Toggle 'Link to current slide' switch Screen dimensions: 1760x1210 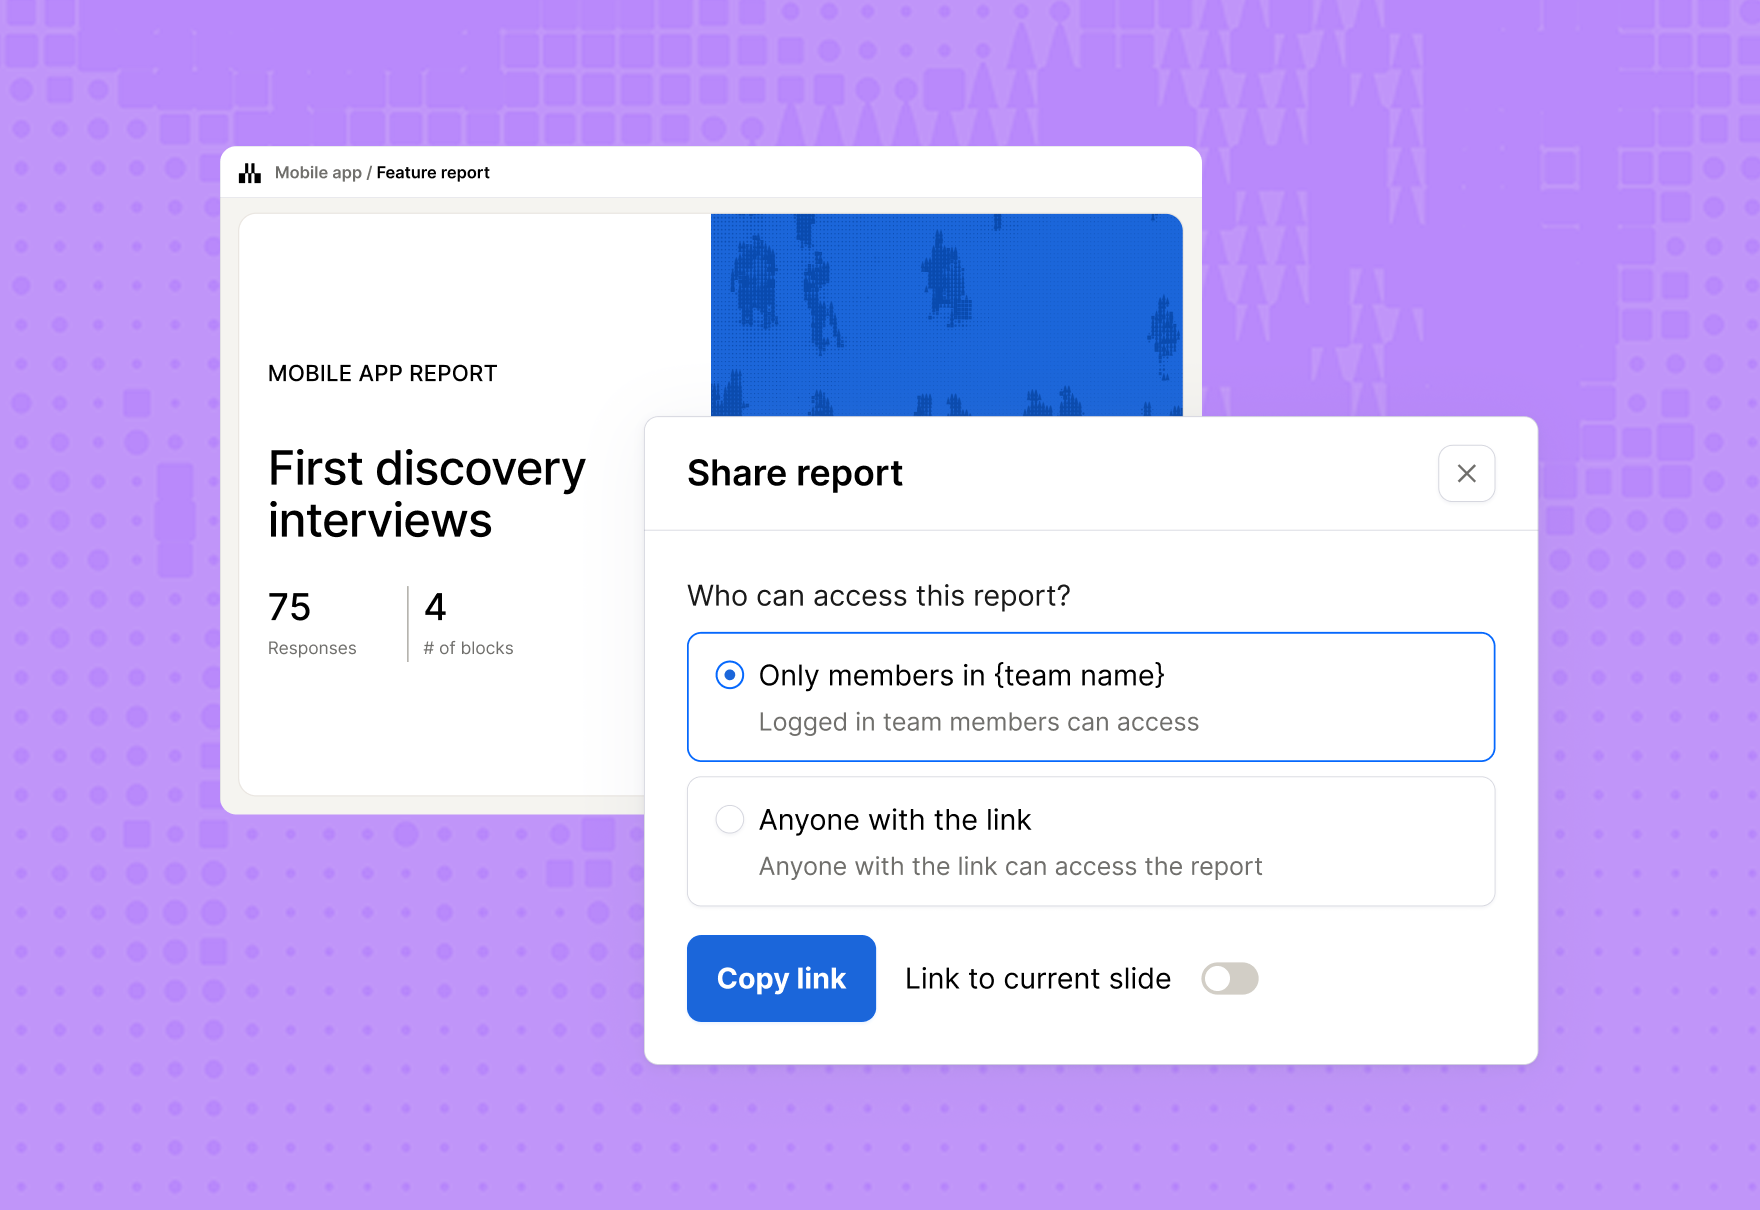coord(1229,978)
